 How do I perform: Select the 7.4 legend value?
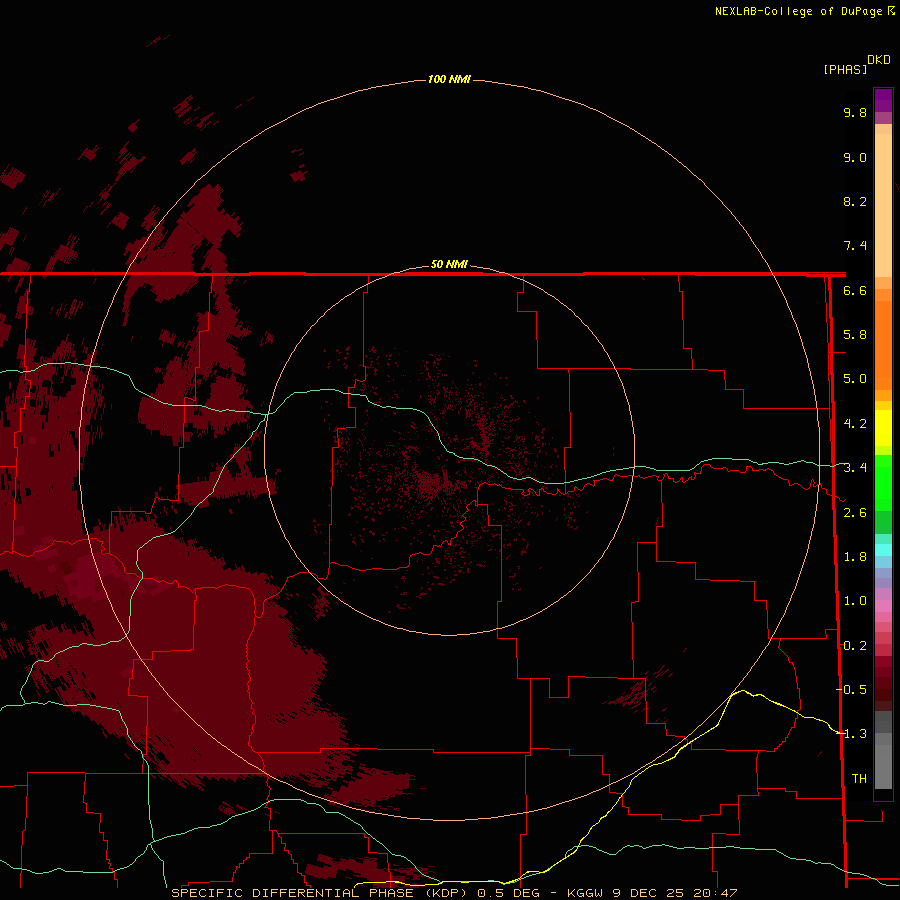pyautogui.click(x=855, y=246)
